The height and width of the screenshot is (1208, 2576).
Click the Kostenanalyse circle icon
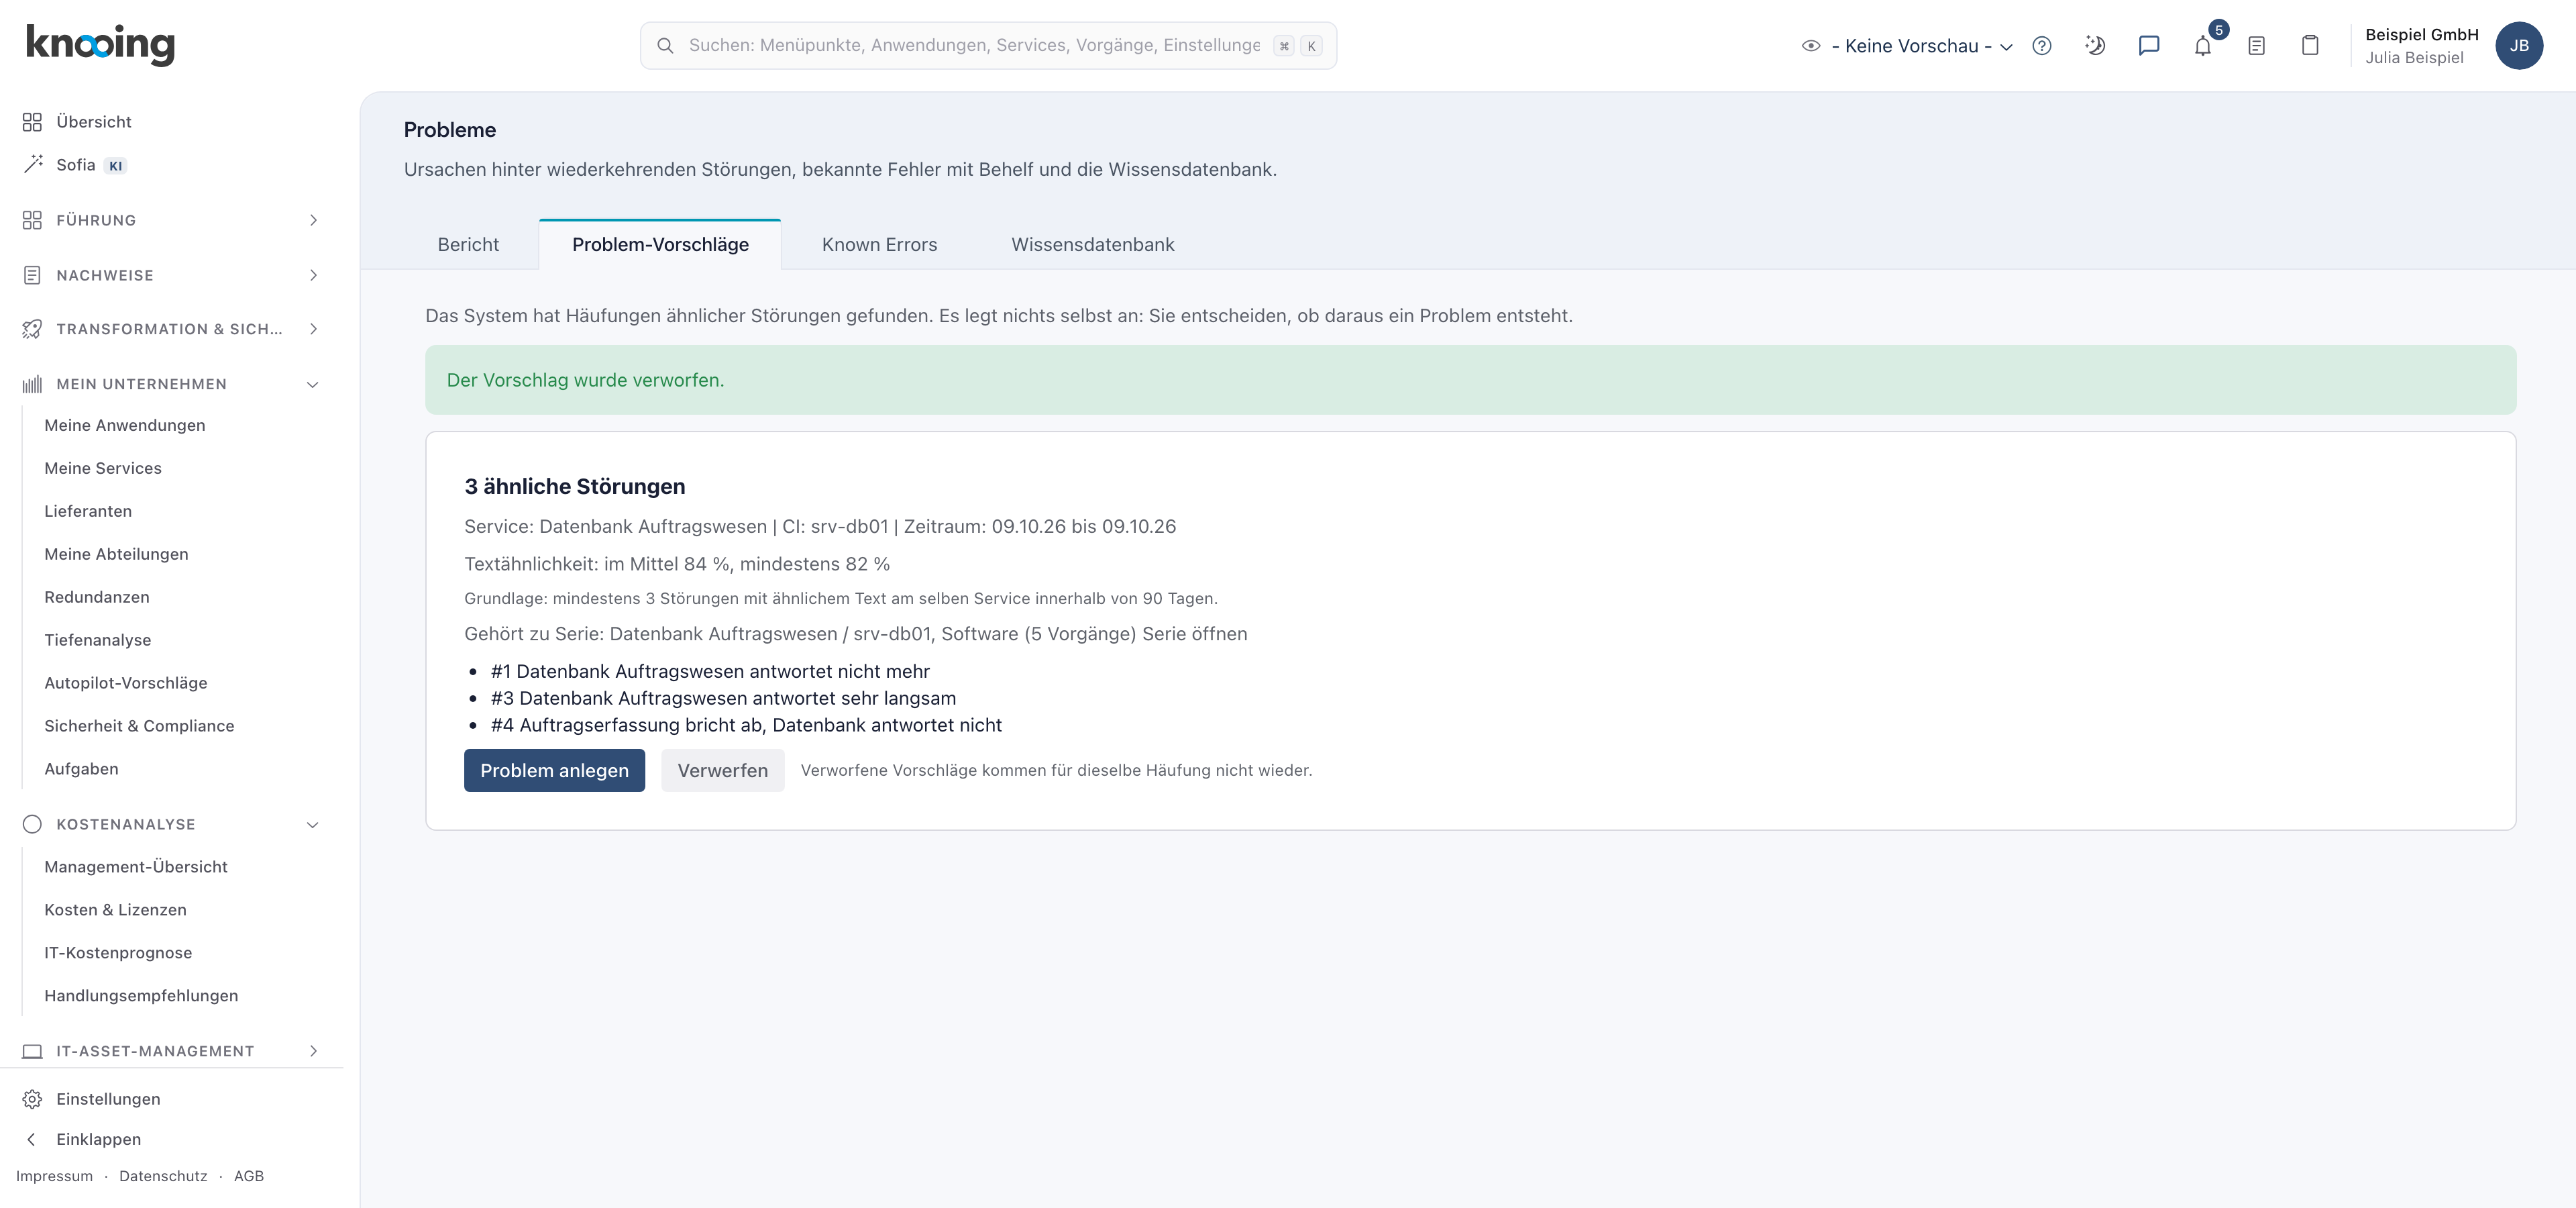point(32,824)
